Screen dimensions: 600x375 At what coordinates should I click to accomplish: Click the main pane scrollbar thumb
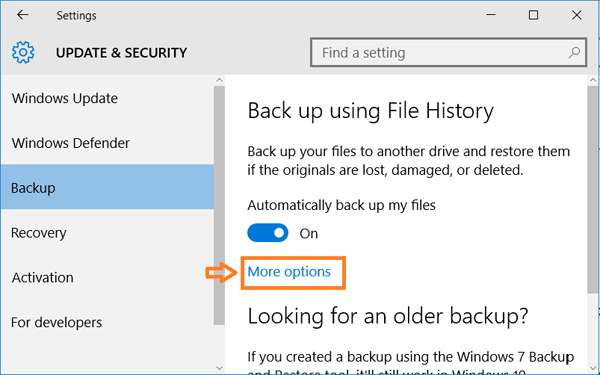pyautogui.click(x=593, y=190)
